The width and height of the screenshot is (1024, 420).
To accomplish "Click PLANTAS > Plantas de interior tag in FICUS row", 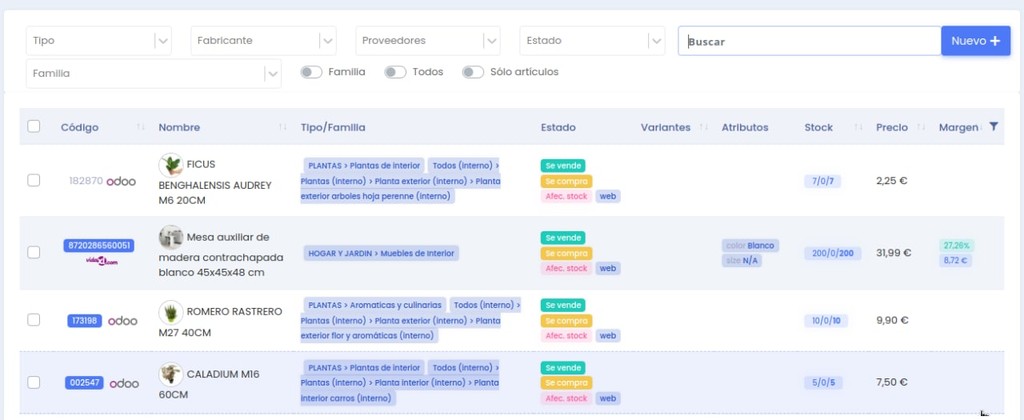I will [364, 166].
